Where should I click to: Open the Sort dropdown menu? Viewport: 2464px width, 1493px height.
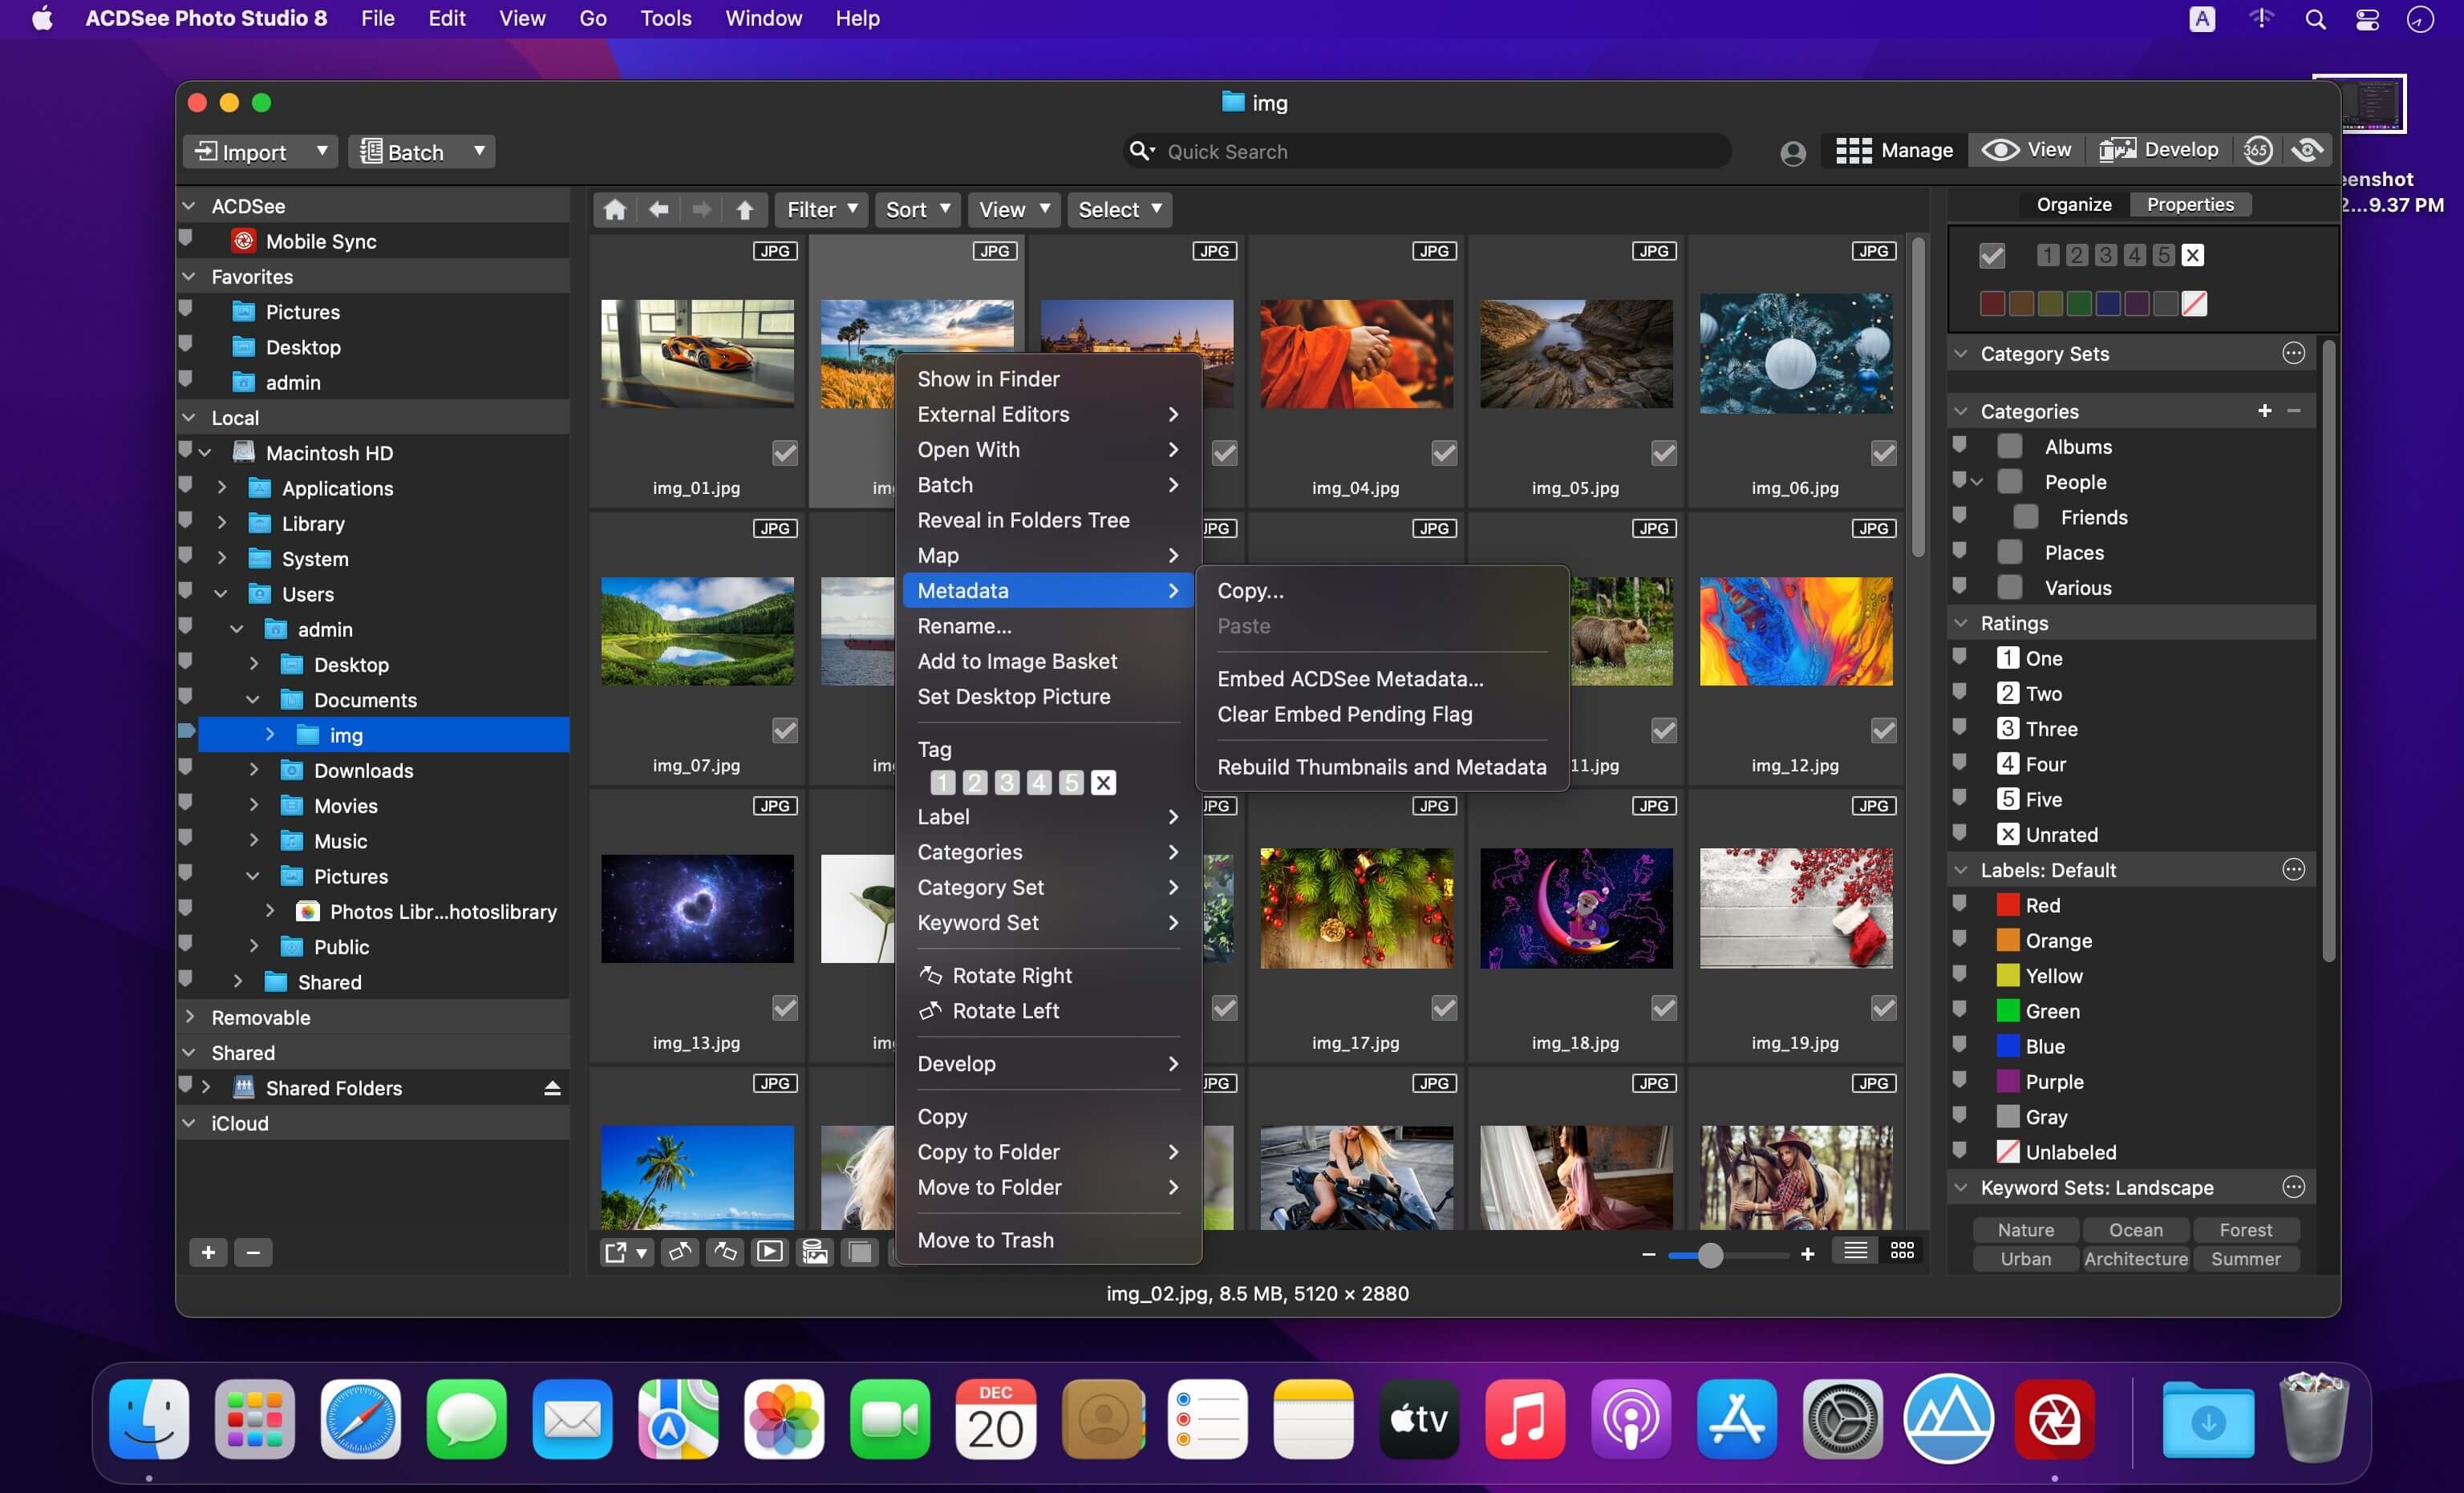912,209
